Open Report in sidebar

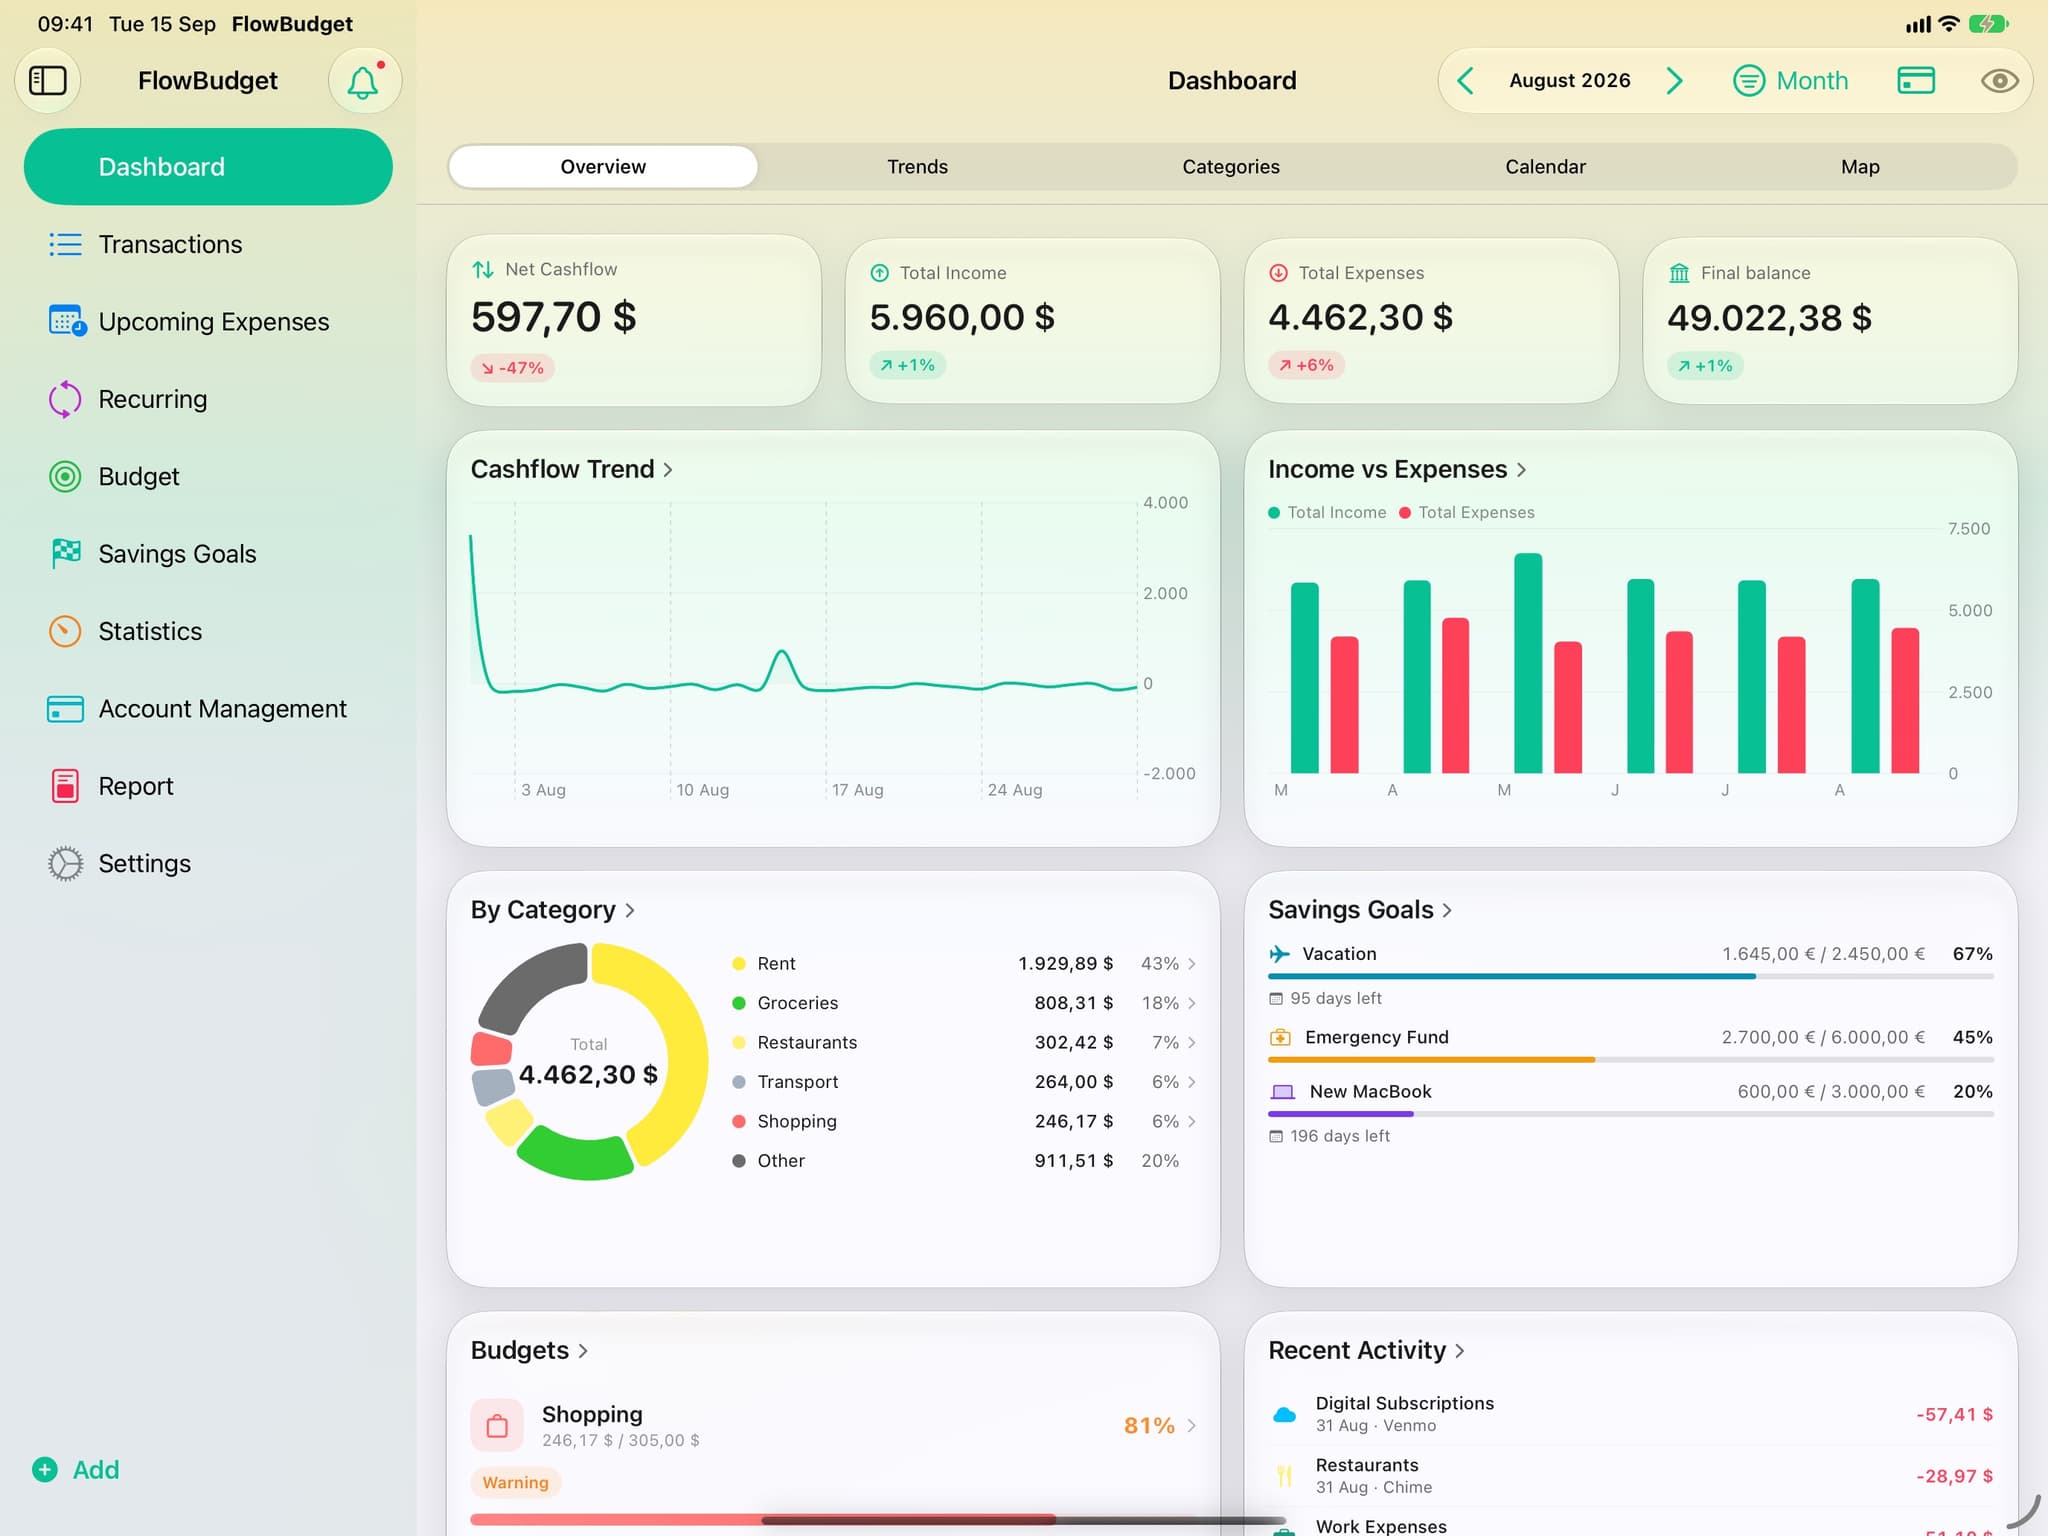(x=208, y=786)
